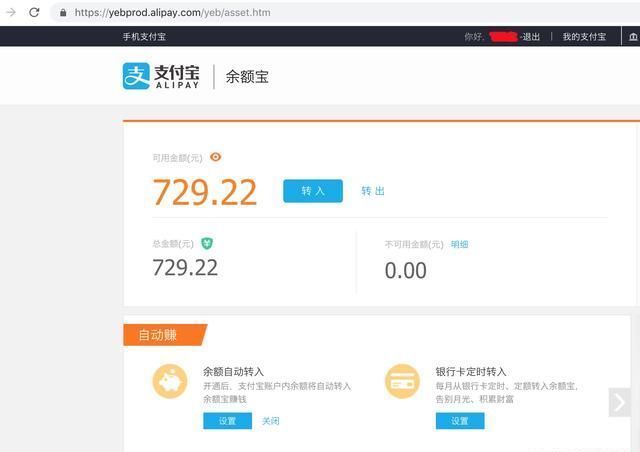
Task: Click the 银行卡定时转入 heading
Action: (x=471, y=372)
